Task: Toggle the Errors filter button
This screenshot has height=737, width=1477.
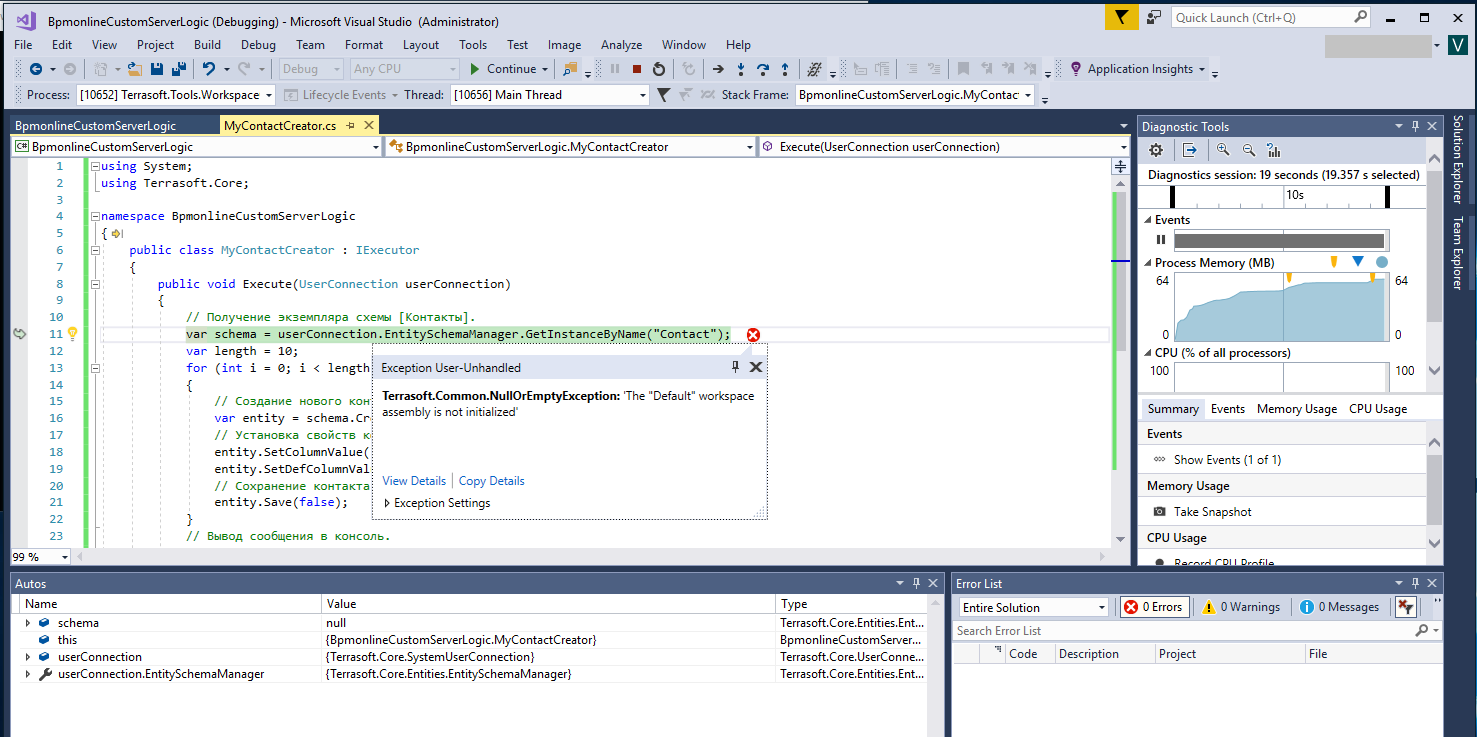Action: [x=1153, y=607]
